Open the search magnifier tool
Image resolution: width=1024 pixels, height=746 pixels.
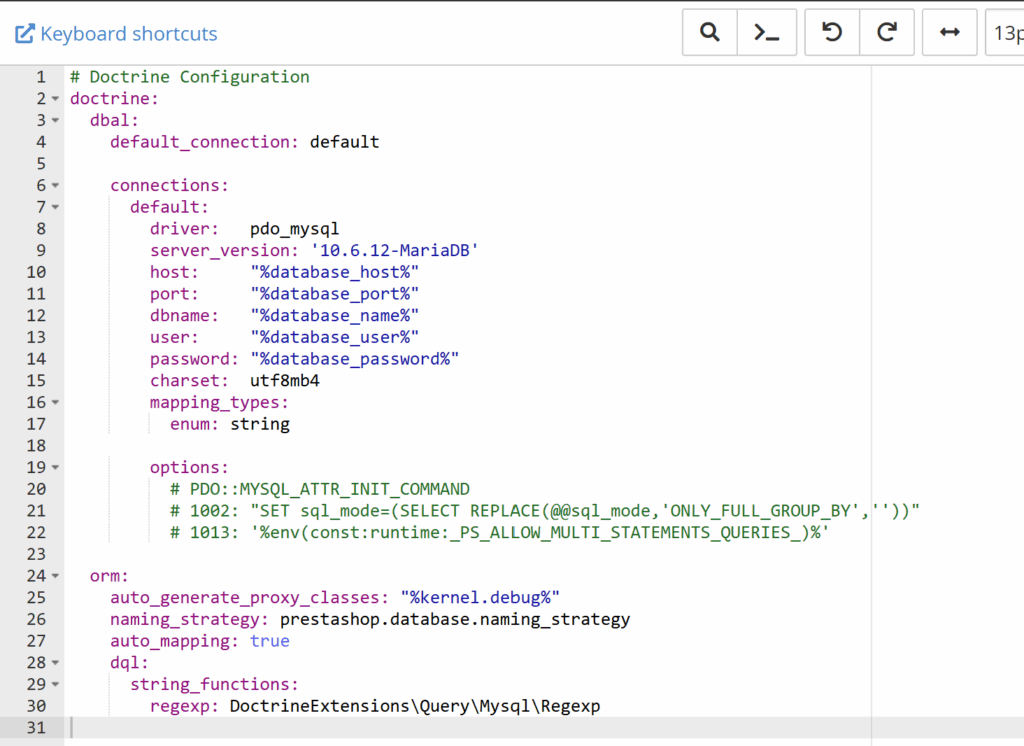[x=710, y=33]
